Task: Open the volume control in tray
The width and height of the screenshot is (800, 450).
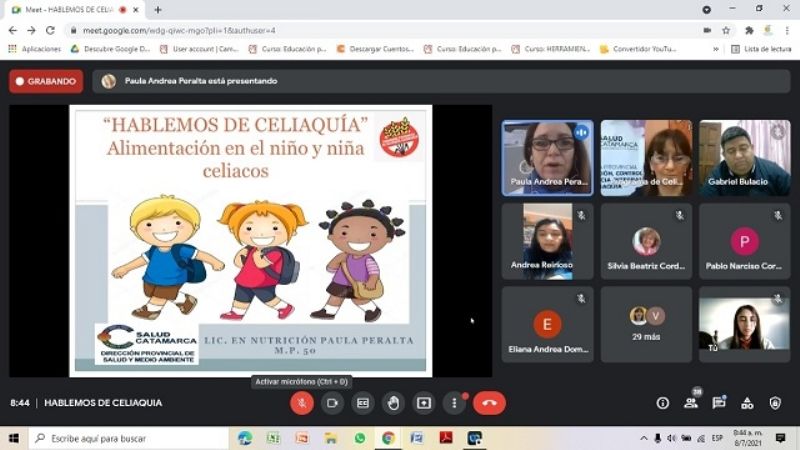Action: click(x=671, y=438)
